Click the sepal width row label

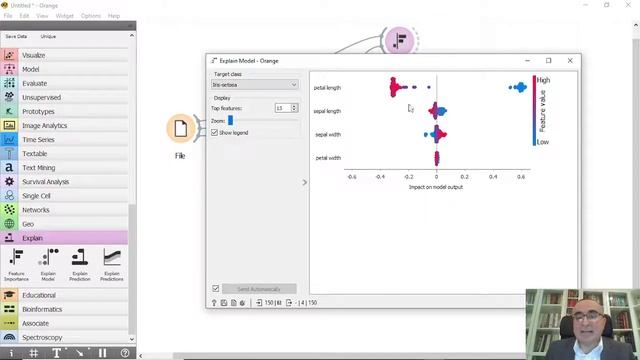pos(328,135)
